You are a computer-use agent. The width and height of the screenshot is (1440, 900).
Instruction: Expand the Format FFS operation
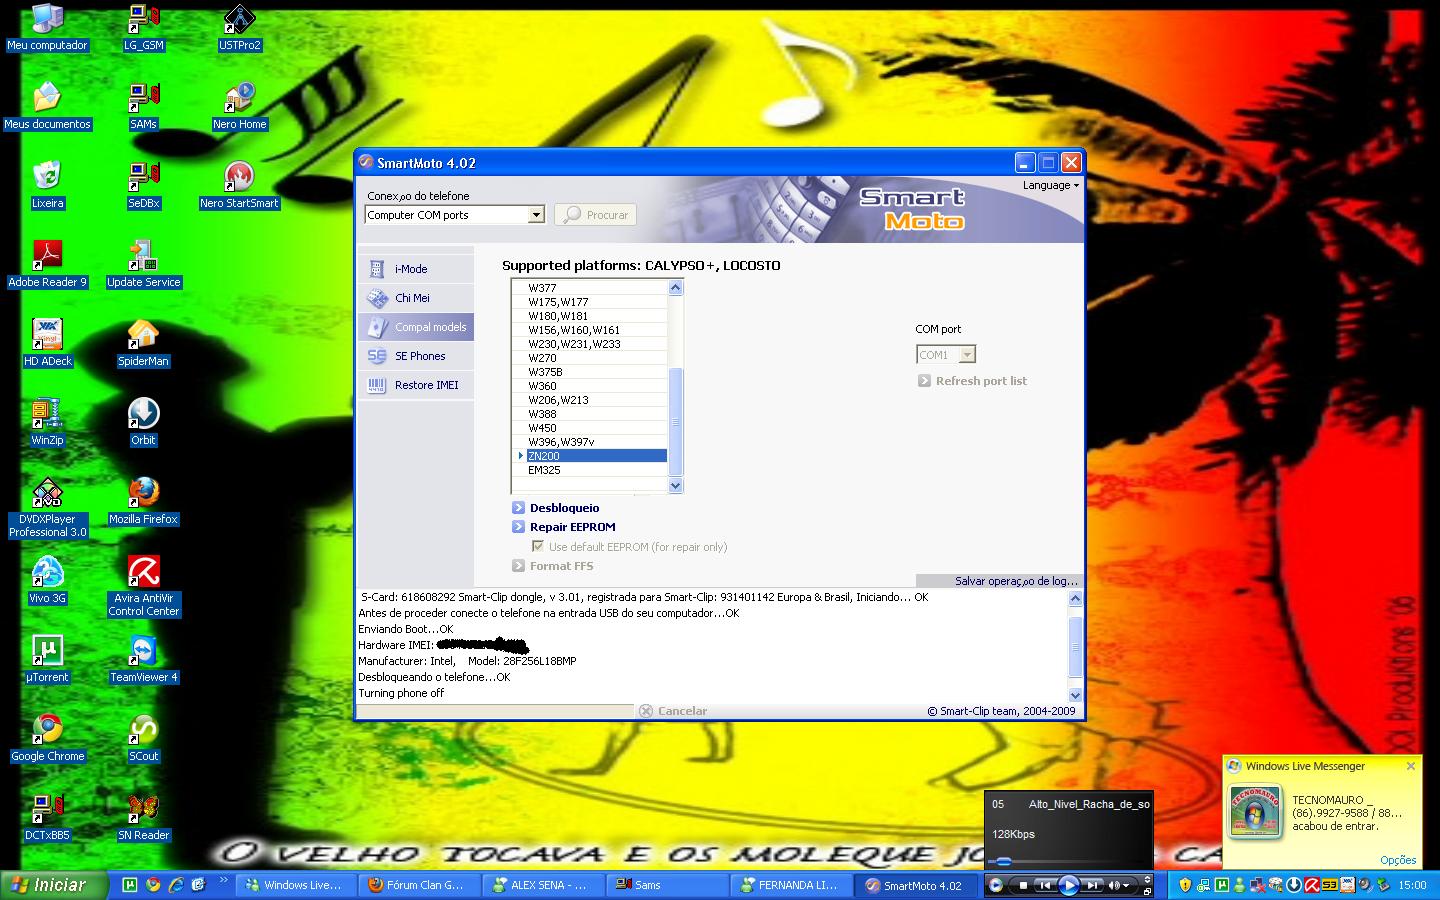click(x=552, y=566)
